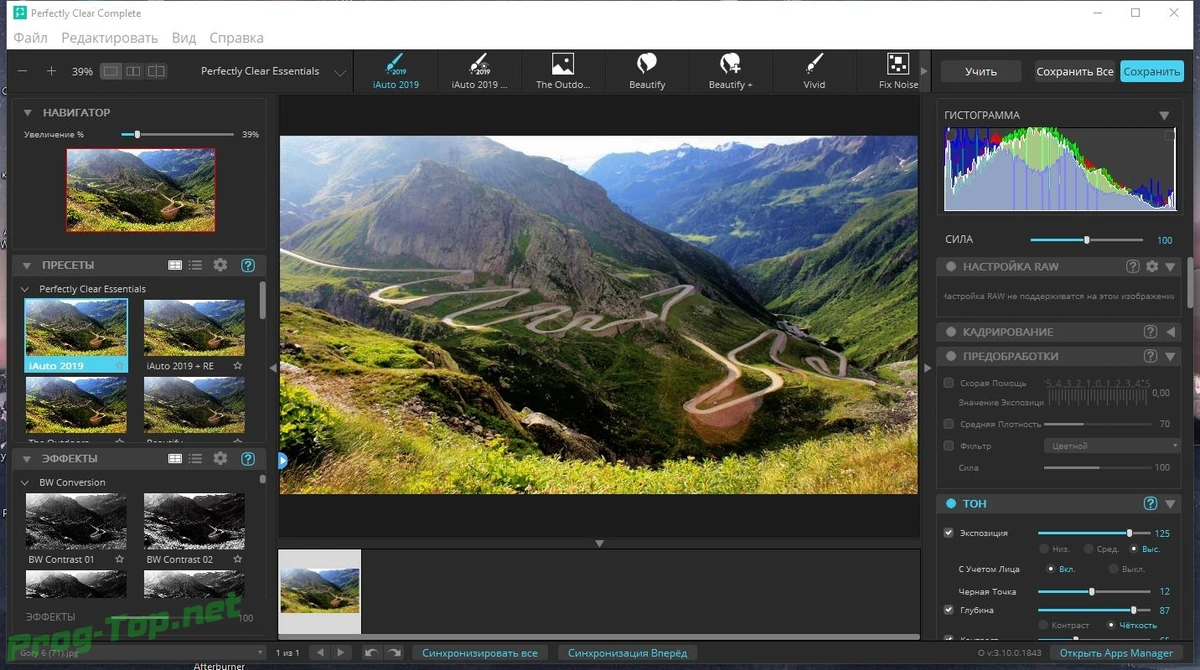Viewport: 1200px width, 670px height.
Task: Select Выкл. for С Учетом Лица
Action: 1112,569
